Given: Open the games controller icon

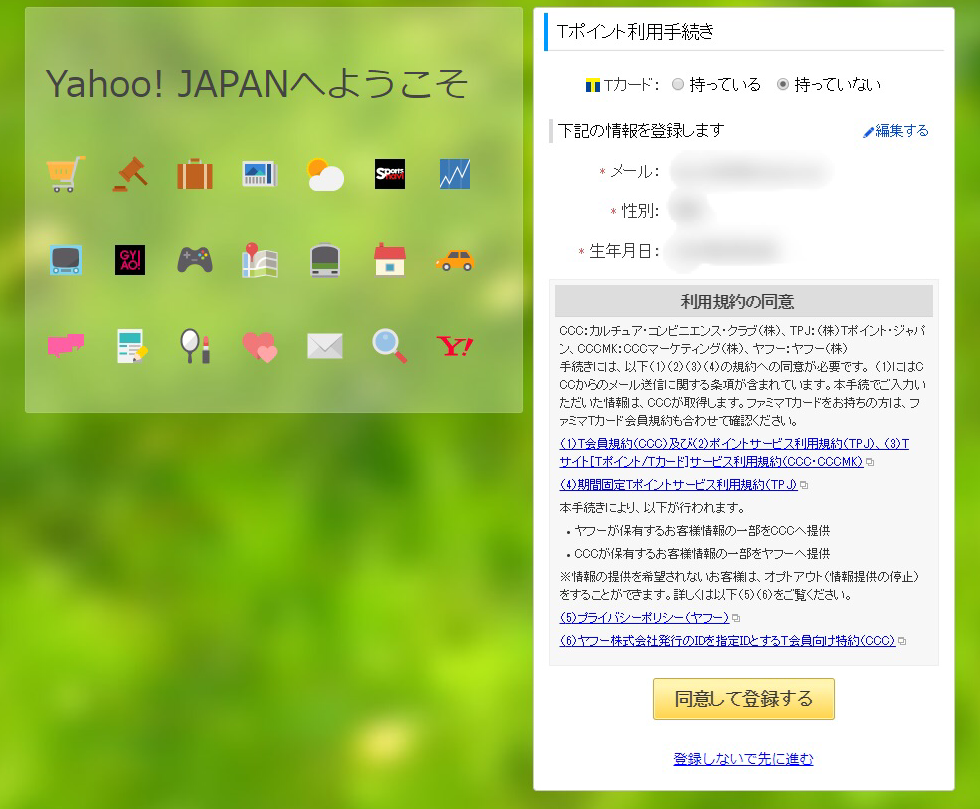Looking at the screenshot, I should [195, 260].
